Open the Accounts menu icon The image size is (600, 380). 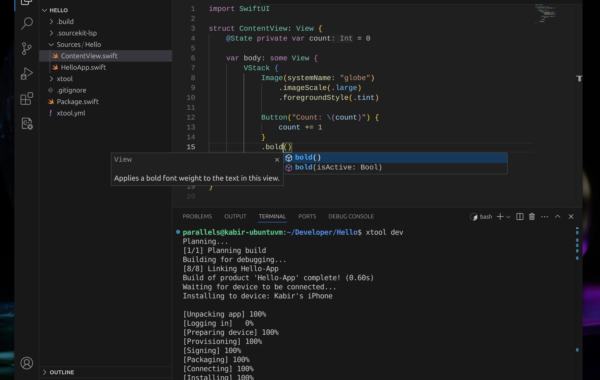point(27,363)
